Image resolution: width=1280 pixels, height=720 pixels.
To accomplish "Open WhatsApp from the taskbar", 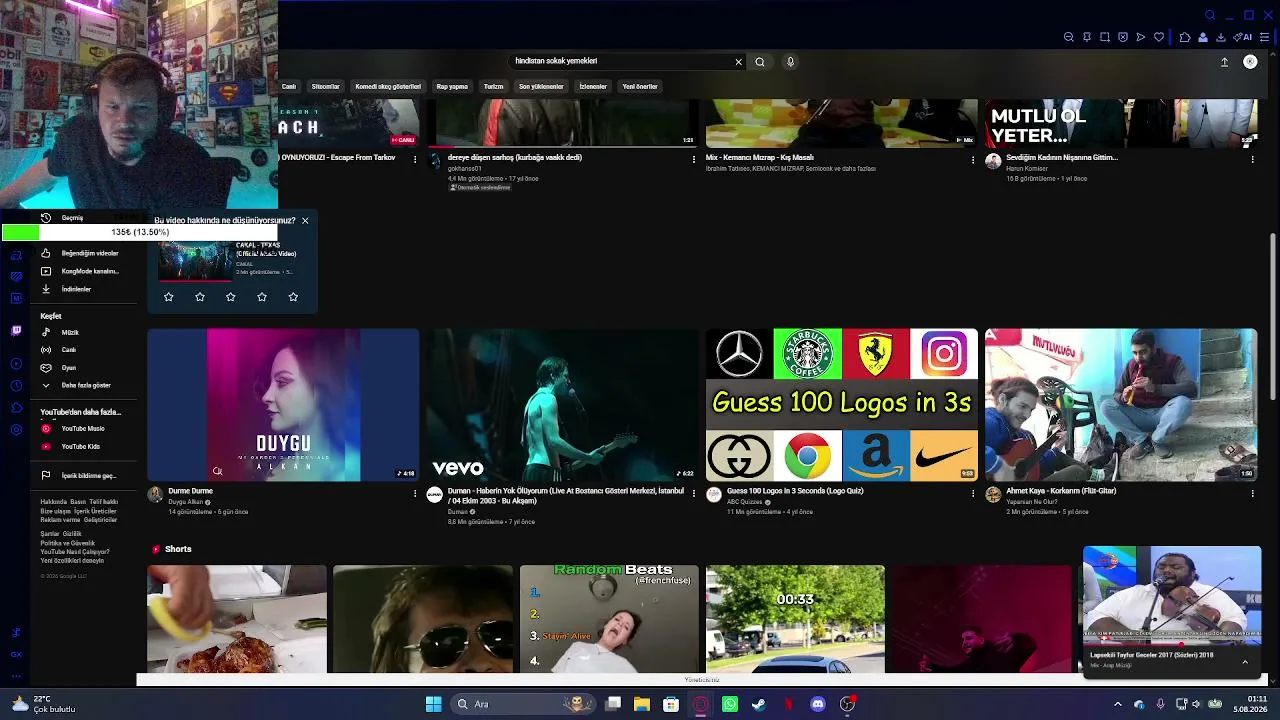I will tap(730, 704).
